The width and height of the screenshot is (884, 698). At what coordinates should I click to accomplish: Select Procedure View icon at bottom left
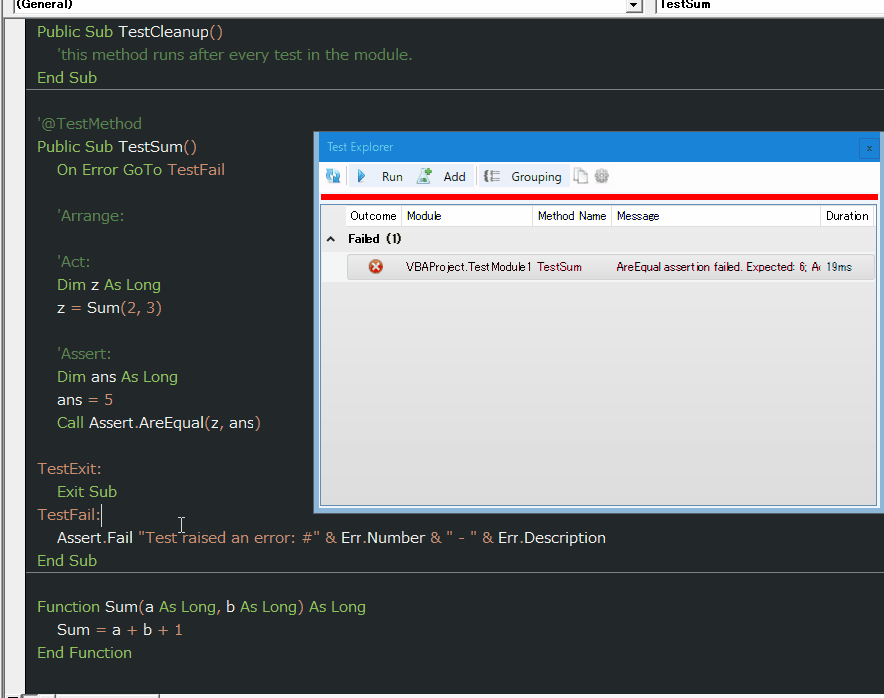(13, 695)
